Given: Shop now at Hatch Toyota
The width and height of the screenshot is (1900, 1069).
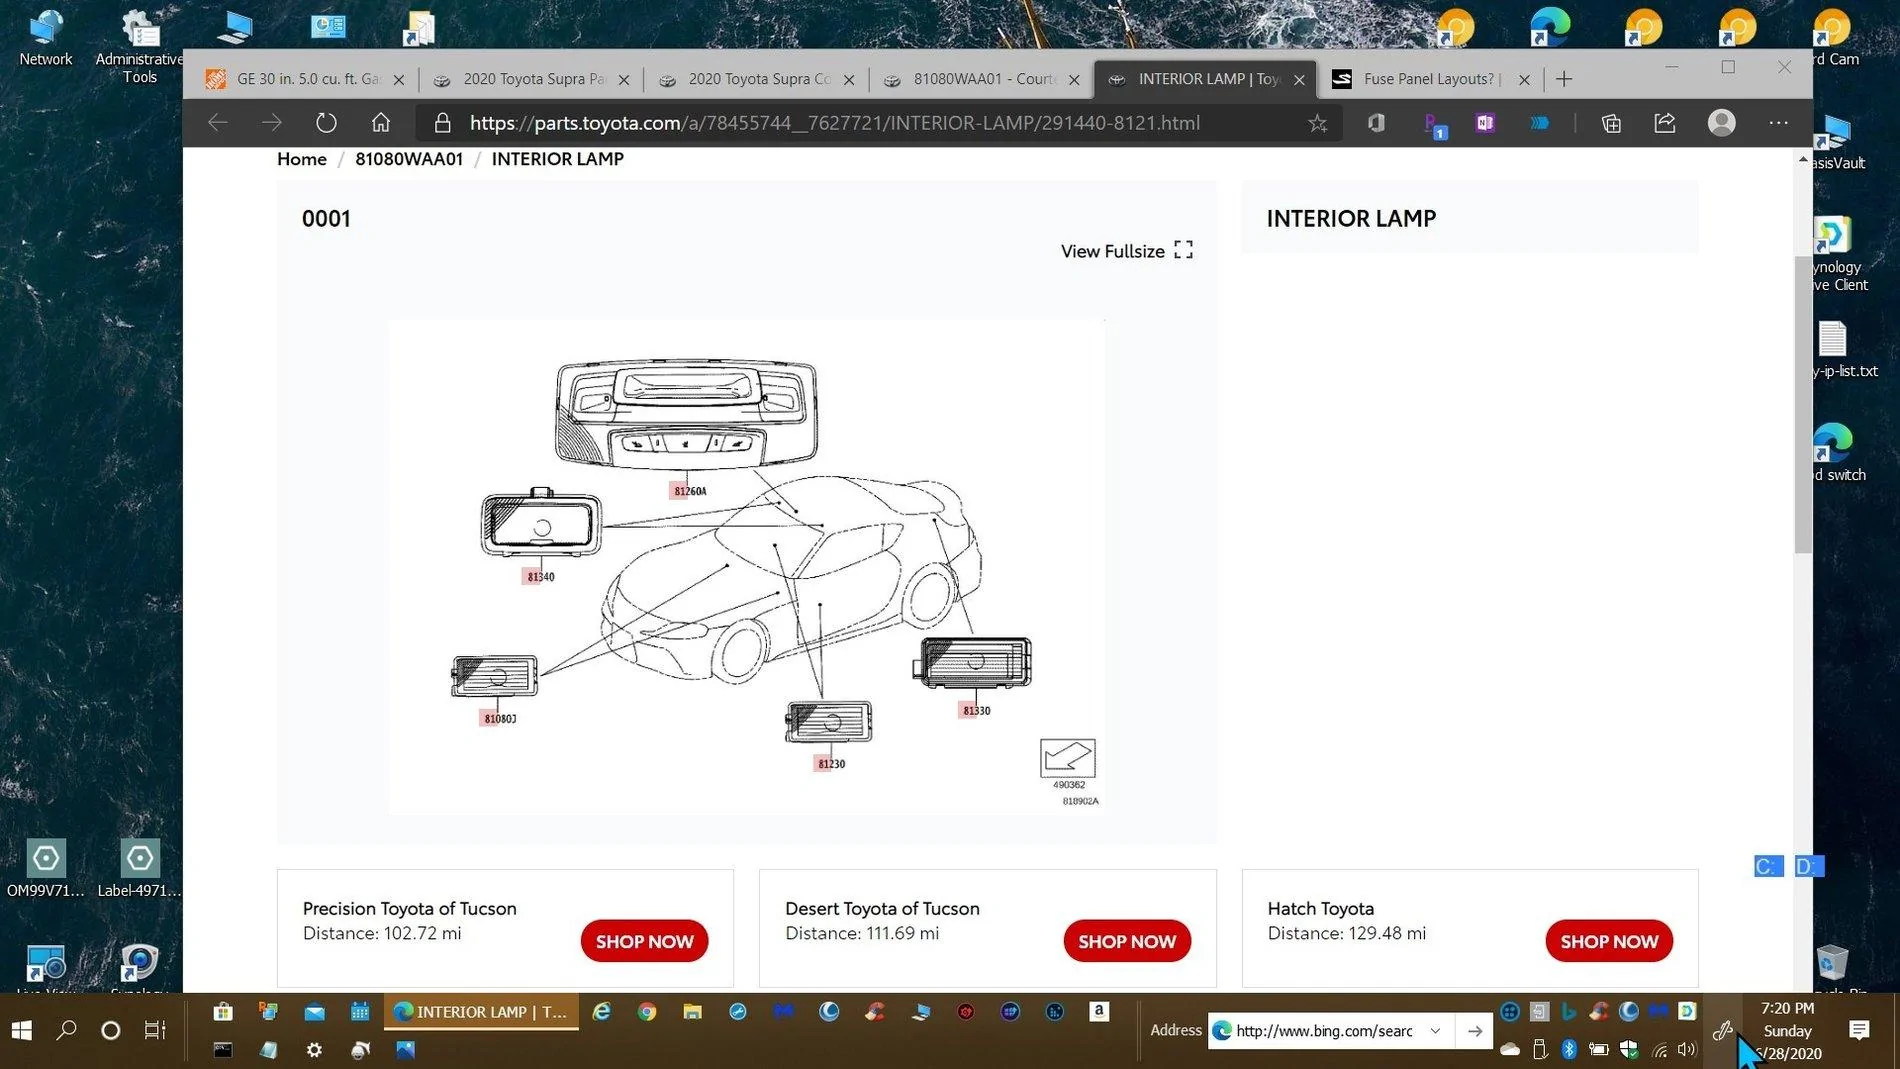Looking at the screenshot, I should click(1609, 941).
